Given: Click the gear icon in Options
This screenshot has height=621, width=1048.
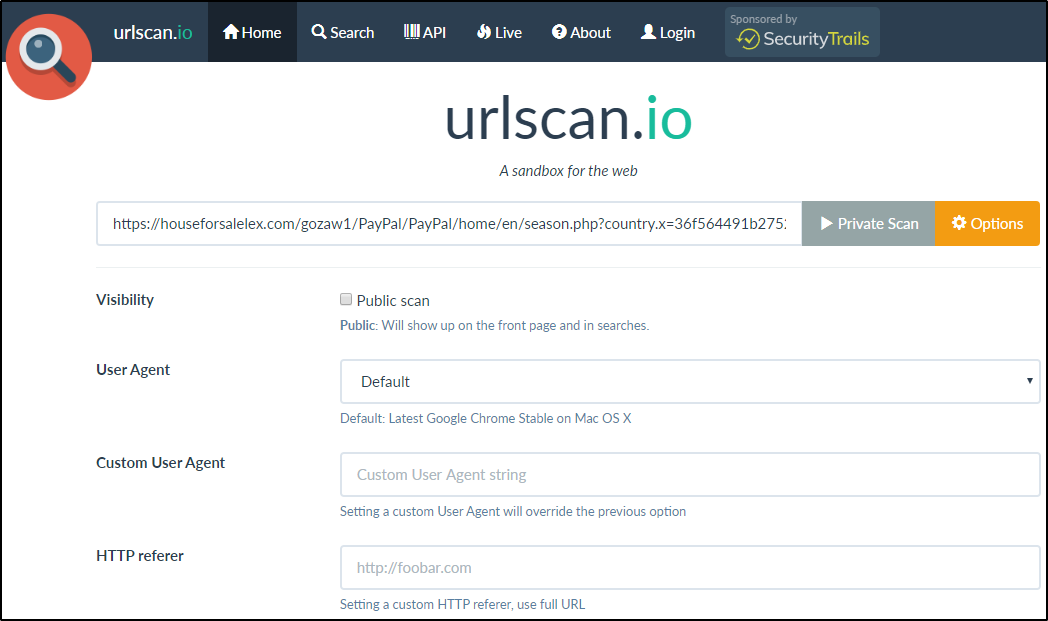Looking at the screenshot, I should [959, 223].
